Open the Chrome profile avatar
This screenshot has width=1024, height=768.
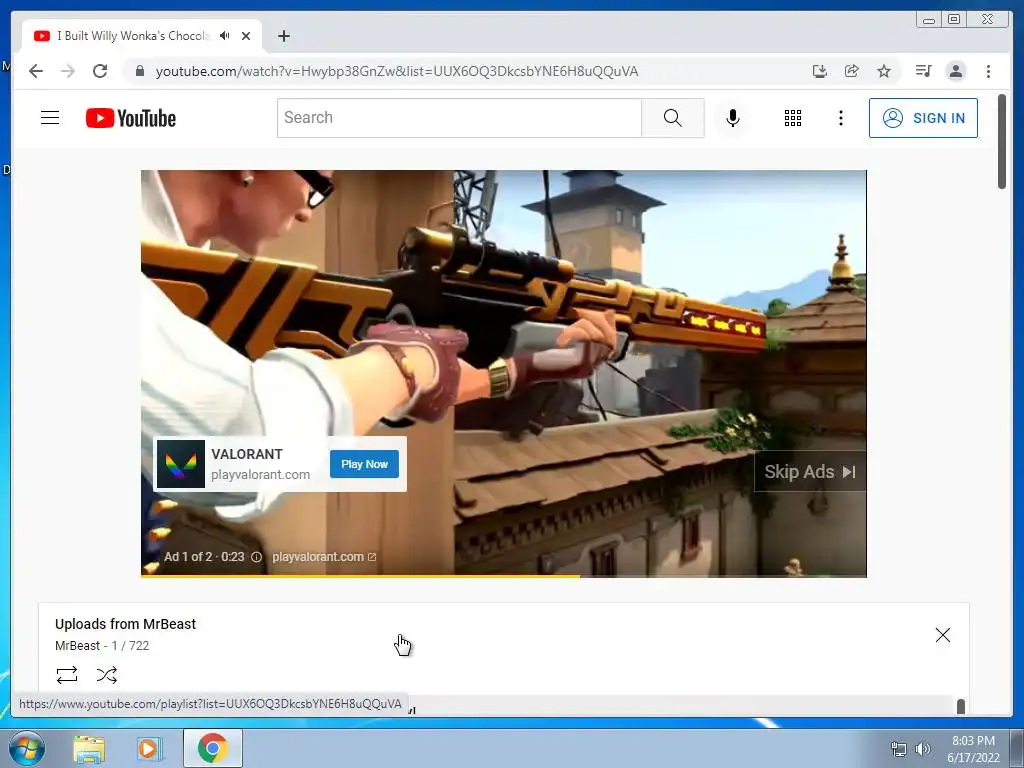click(955, 71)
